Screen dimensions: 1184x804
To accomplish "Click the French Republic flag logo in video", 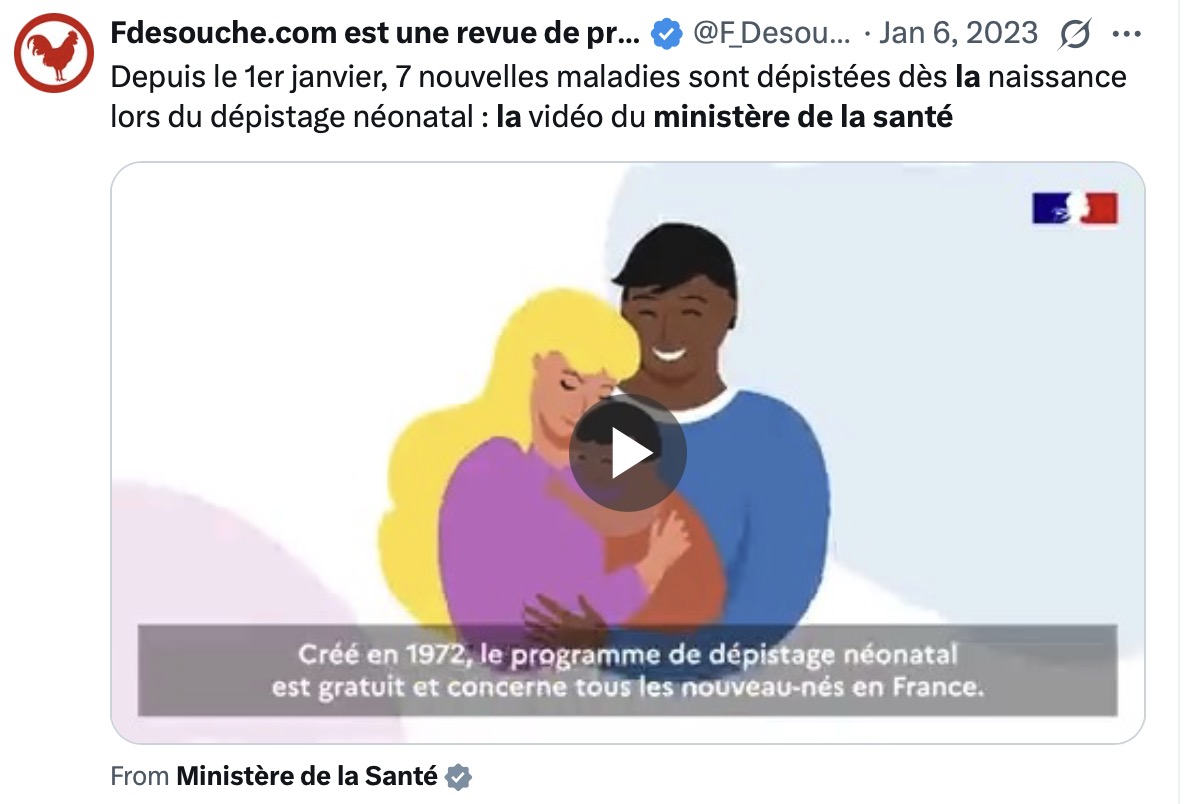I will click(x=1075, y=208).
